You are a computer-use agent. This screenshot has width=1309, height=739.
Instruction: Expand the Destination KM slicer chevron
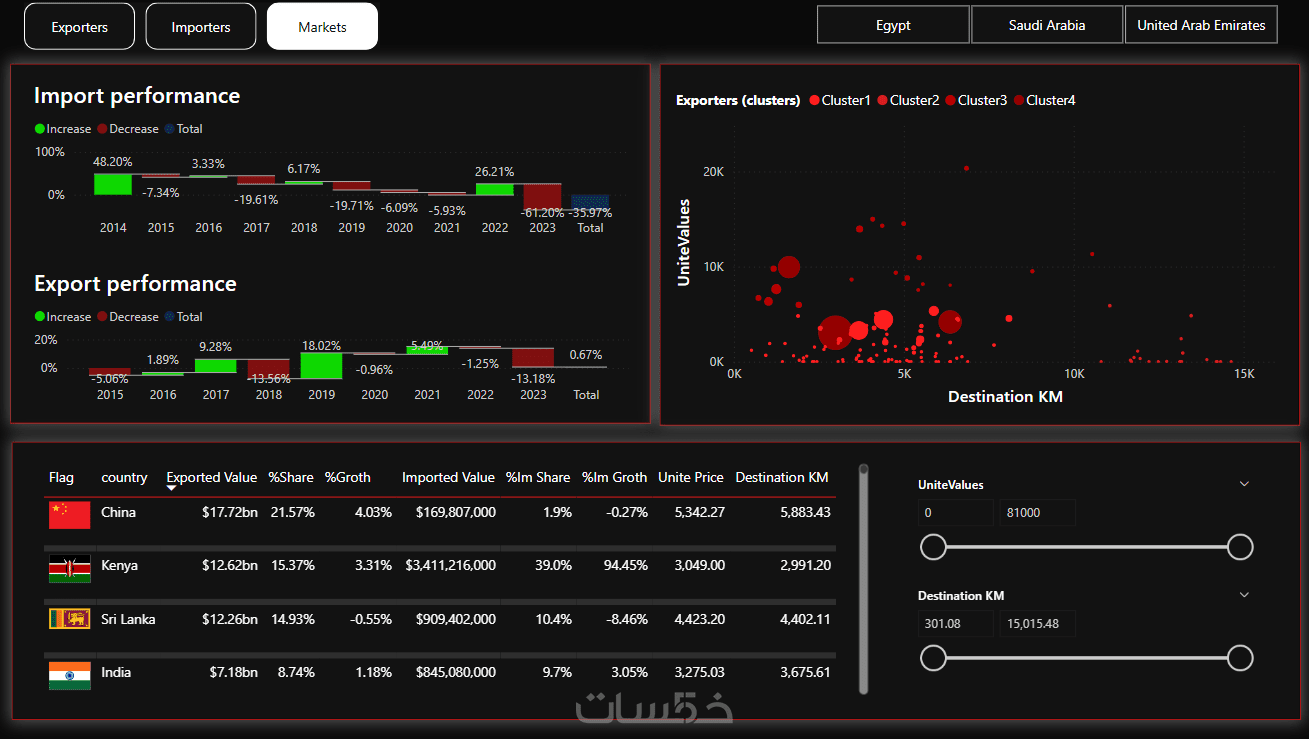(1245, 595)
